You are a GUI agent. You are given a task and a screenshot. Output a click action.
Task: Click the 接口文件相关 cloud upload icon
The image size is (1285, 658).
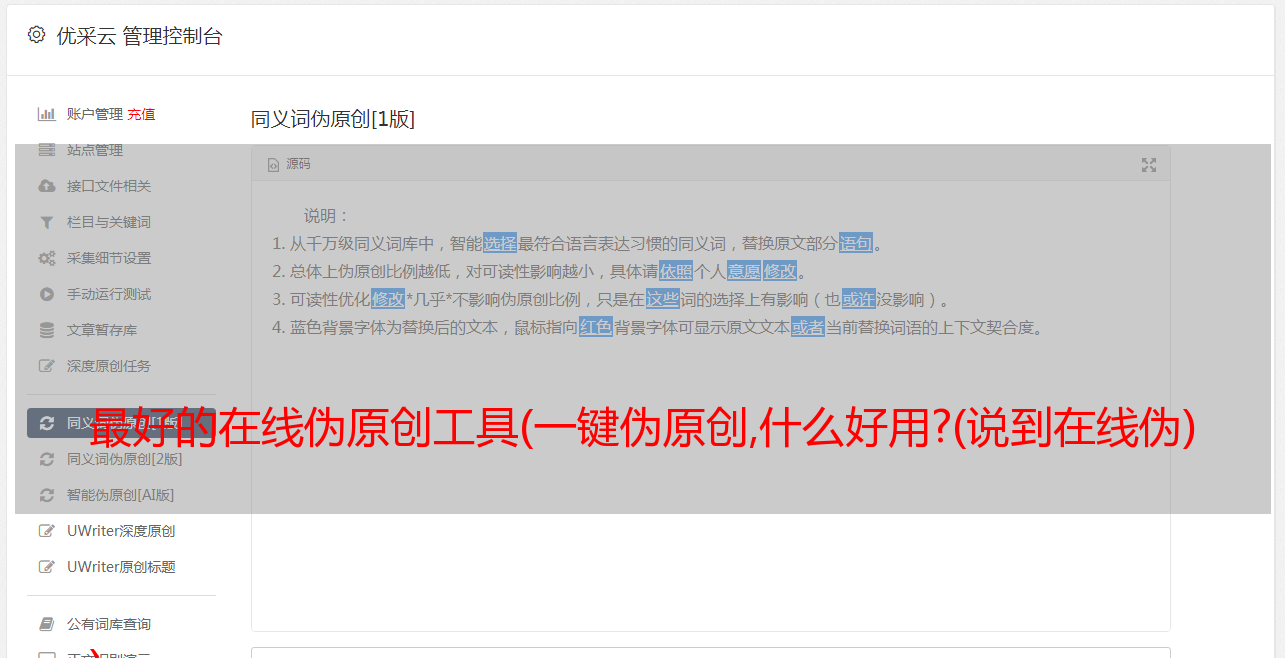(46, 186)
